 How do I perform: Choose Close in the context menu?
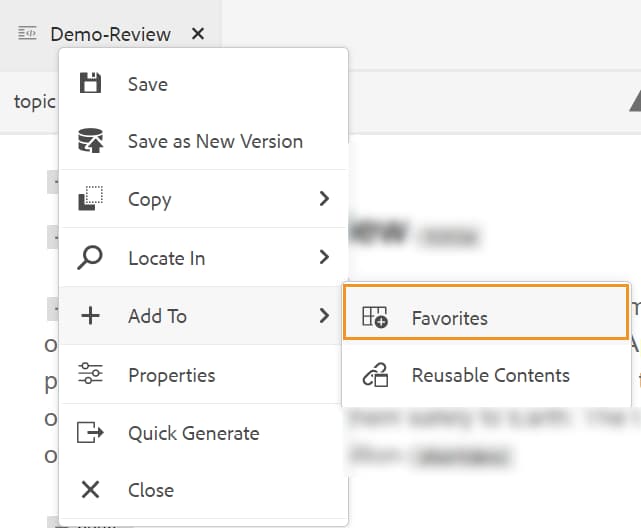150,490
